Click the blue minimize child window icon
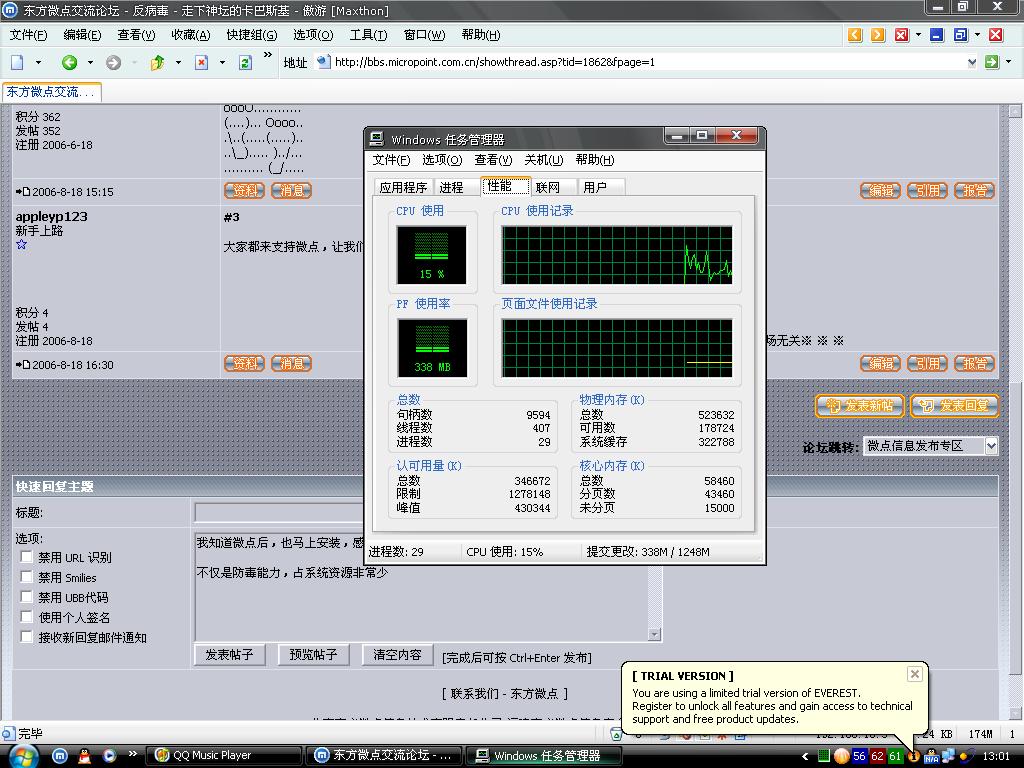Viewport: 1024px width, 768px height. [x=937, y=35]
